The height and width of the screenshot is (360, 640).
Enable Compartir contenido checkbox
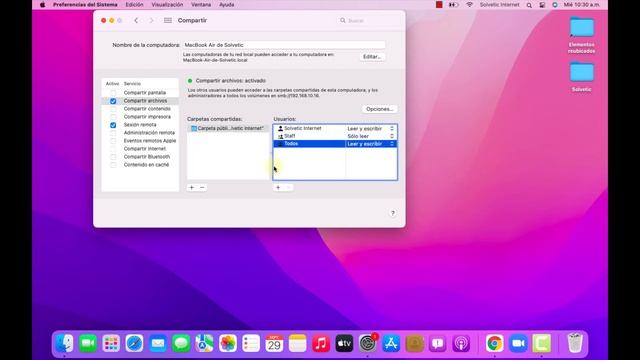113,109
